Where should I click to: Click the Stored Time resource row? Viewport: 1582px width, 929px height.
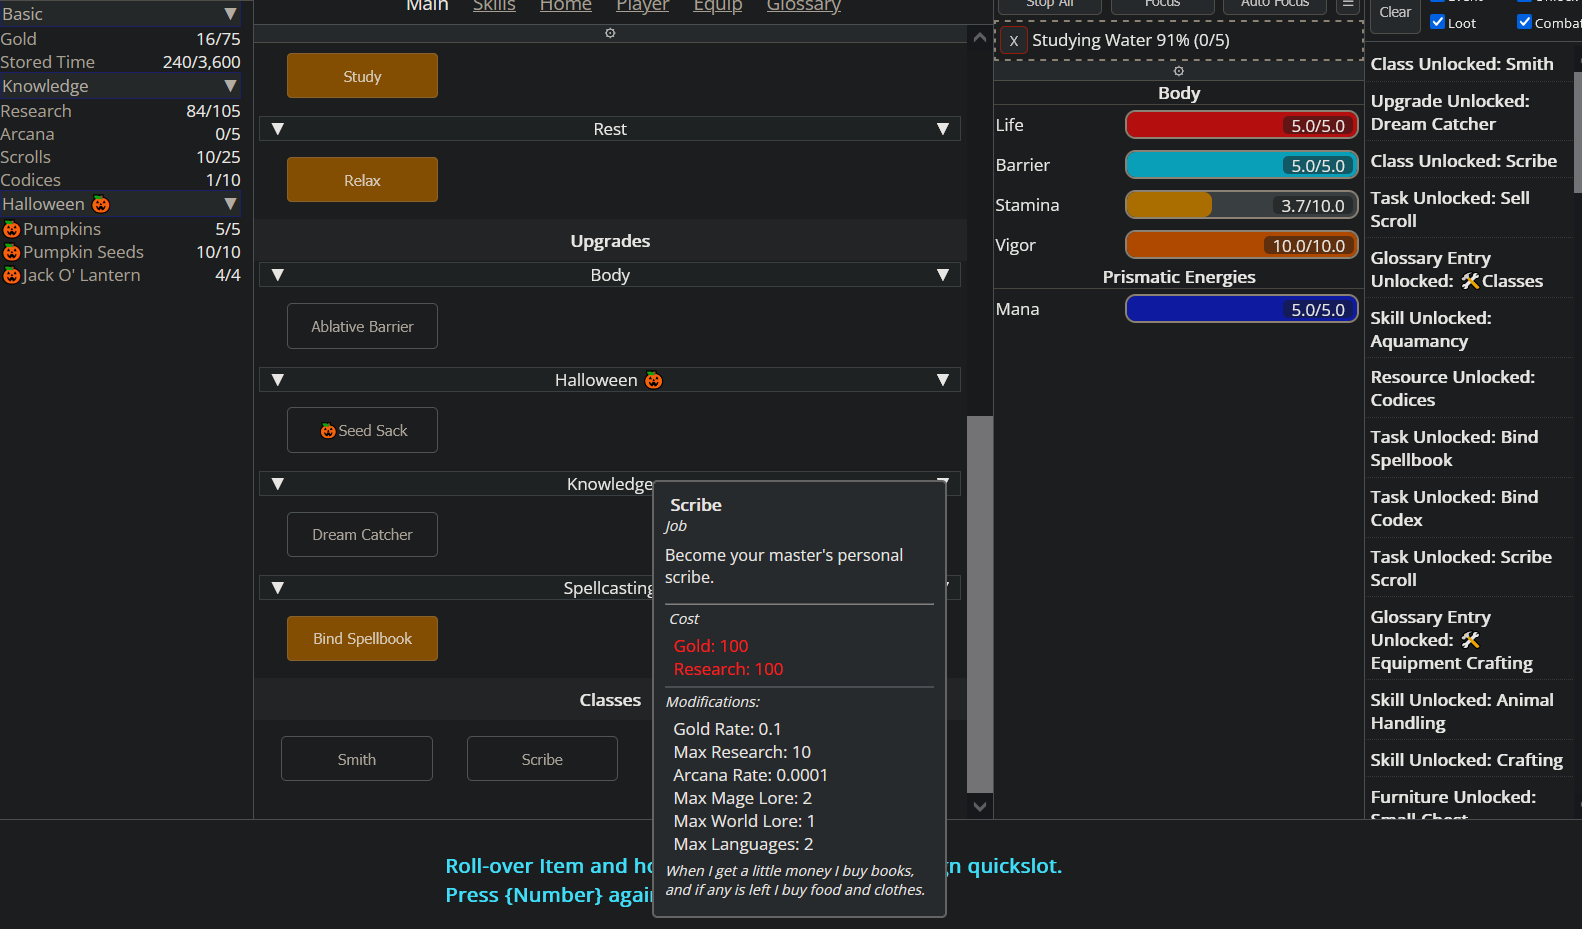120,62
